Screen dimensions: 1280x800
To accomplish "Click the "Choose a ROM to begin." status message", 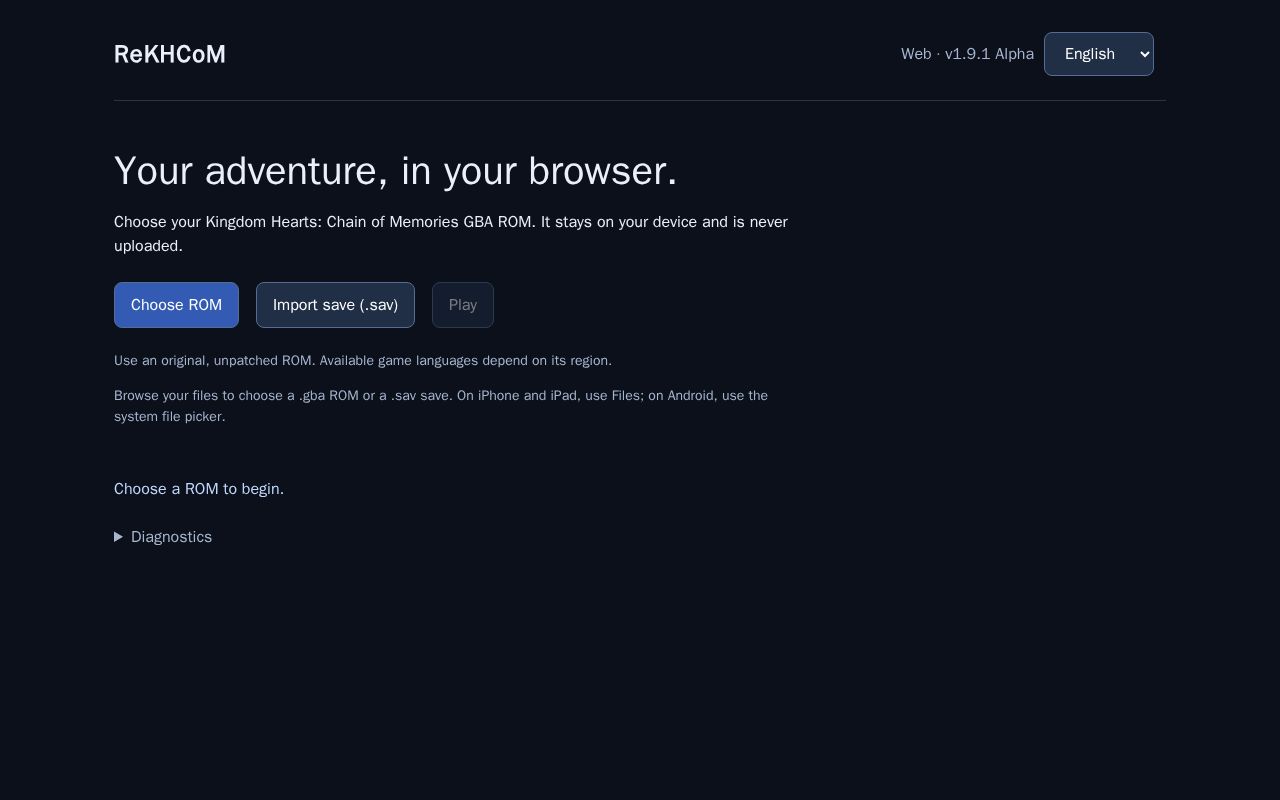I will pos(199,489).
